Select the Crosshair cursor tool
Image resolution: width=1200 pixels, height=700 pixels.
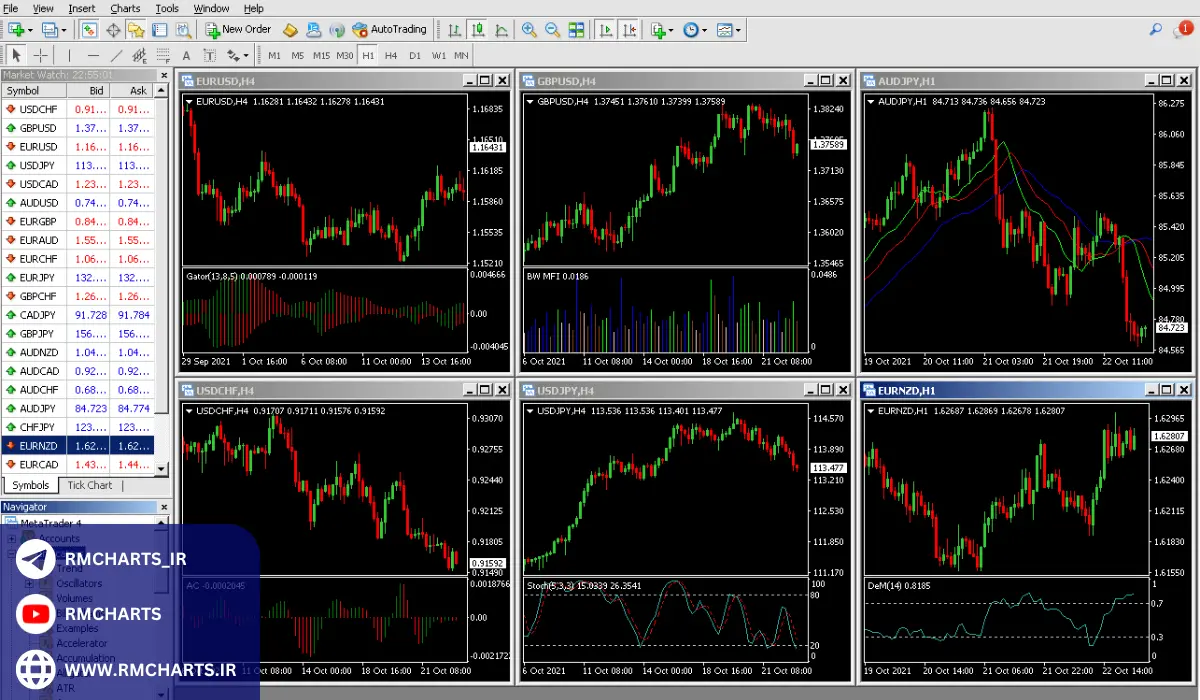click(x=40, y=55)
